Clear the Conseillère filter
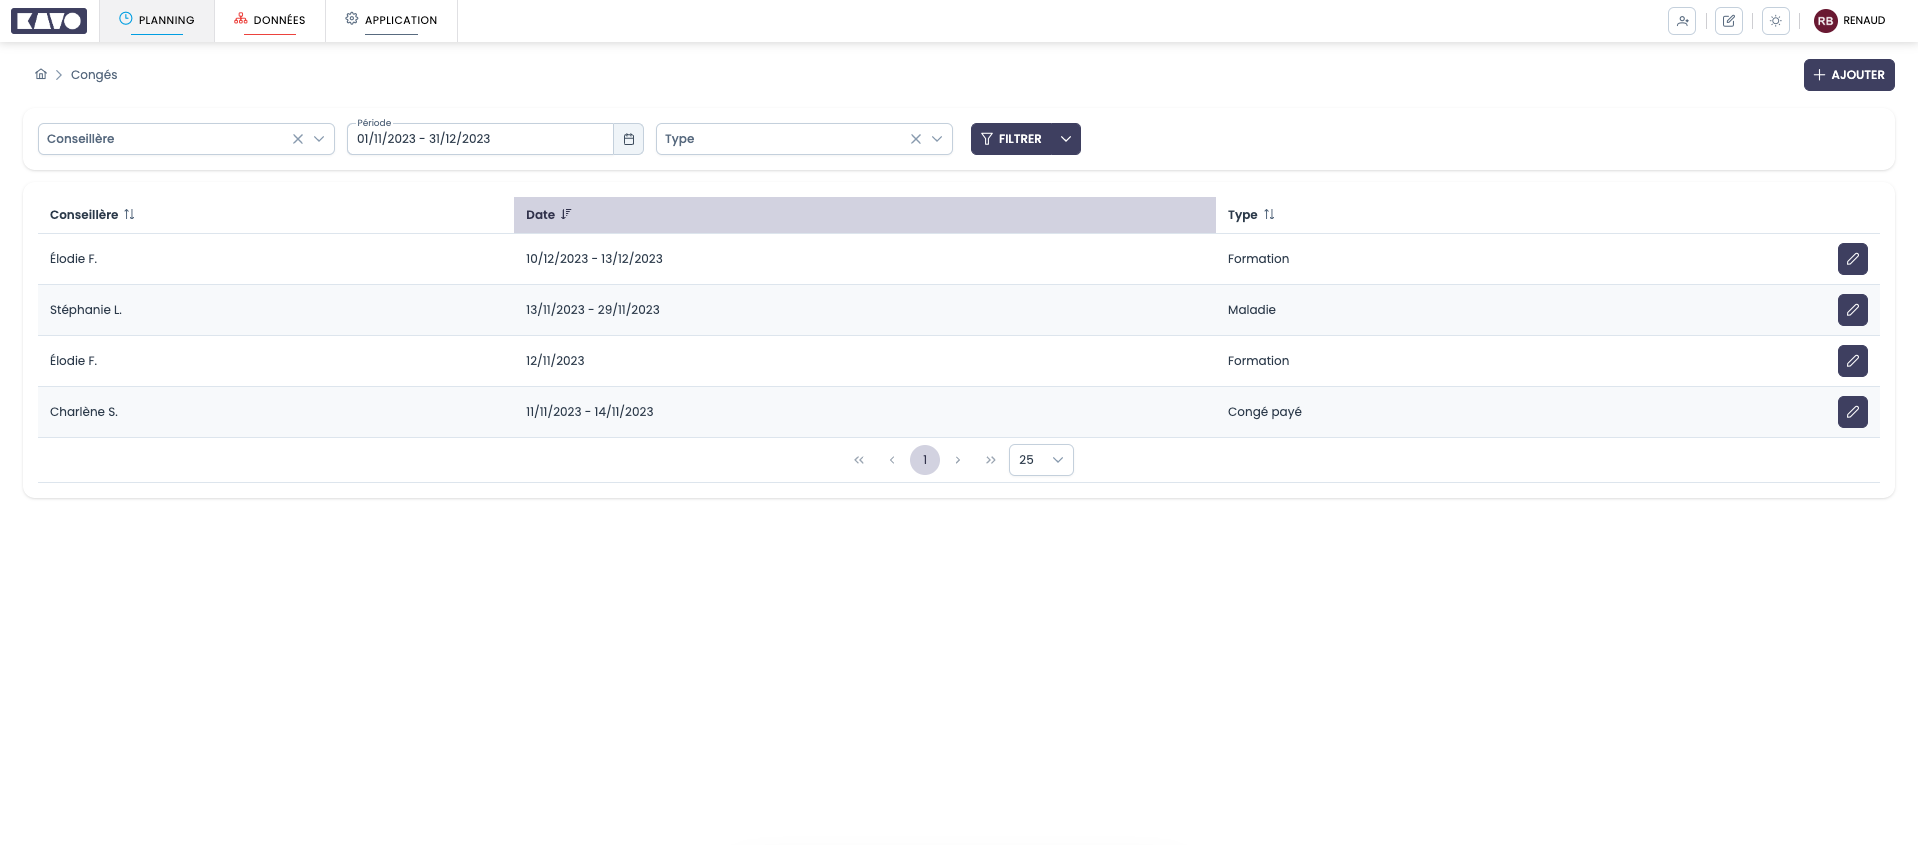This screenshot has height=845, width=1918. (298, 139)
